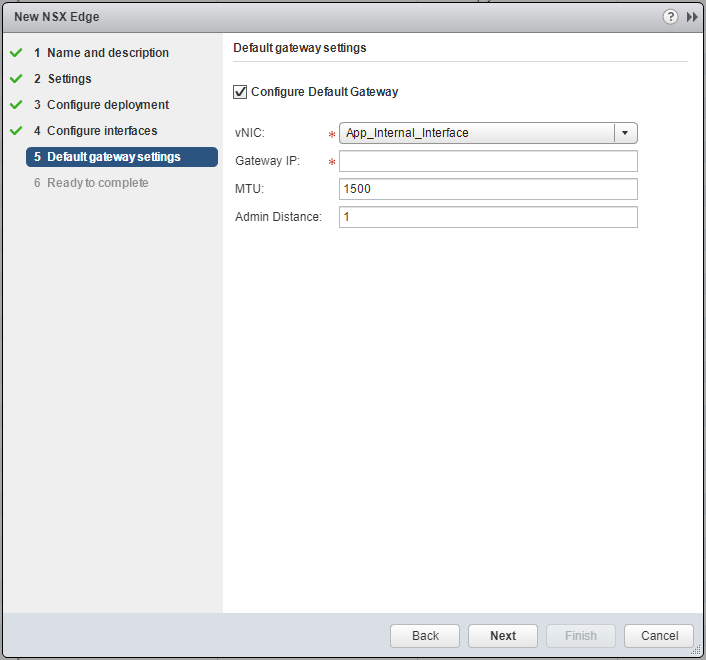Go to step 1 Name and description
The width and height of the screenshot is (706, 660).
pos(107,53)
